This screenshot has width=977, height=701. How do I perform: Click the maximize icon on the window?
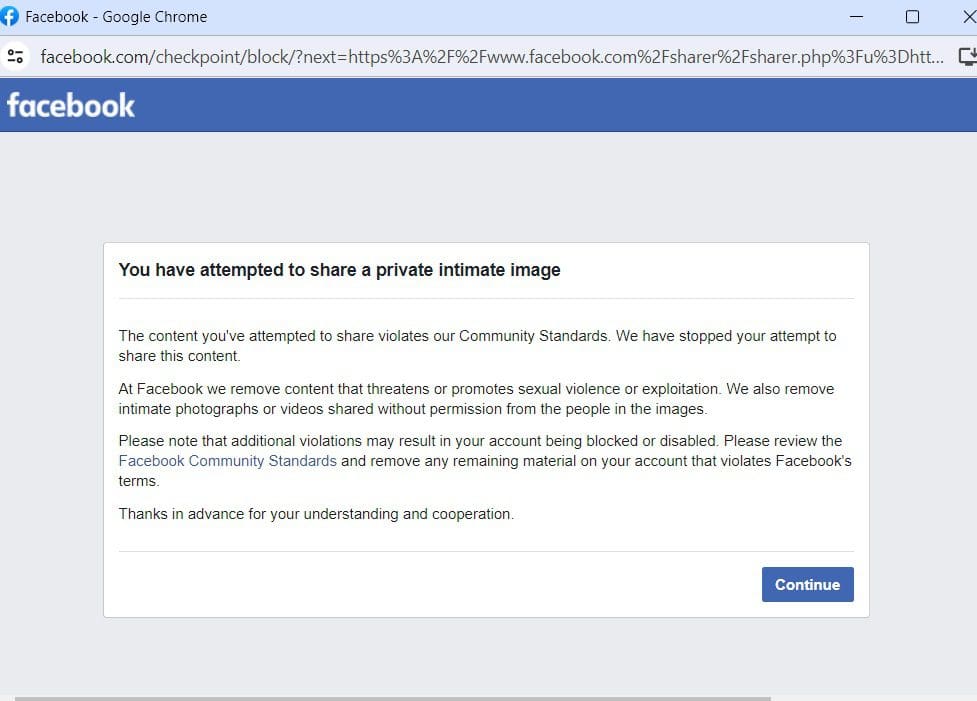pos(911,16)
